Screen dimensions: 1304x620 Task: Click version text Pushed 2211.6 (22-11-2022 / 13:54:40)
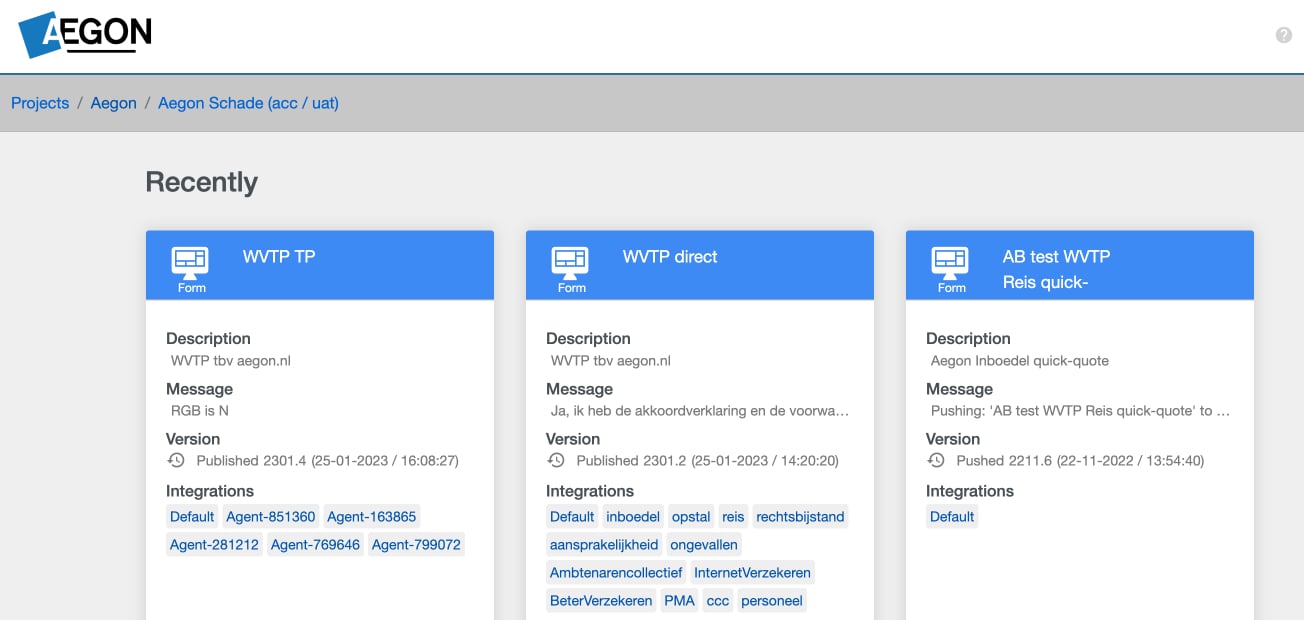[x=1080, y=461]
